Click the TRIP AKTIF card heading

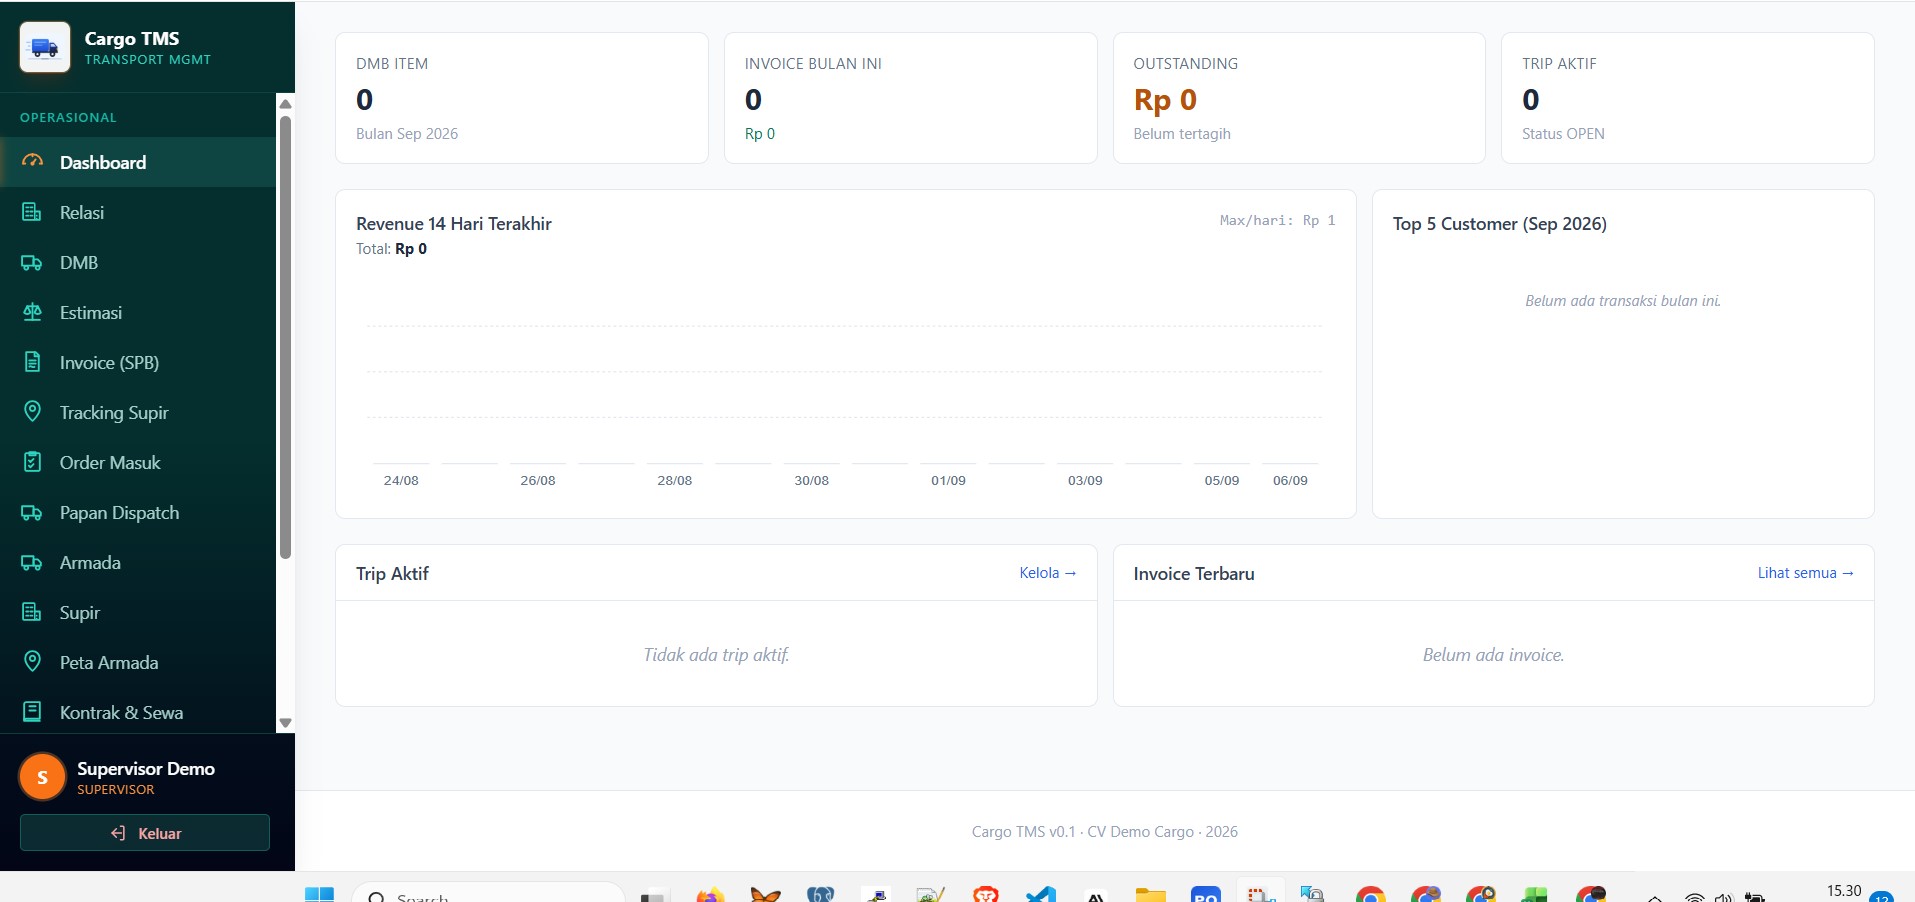tap(1559, 64)
